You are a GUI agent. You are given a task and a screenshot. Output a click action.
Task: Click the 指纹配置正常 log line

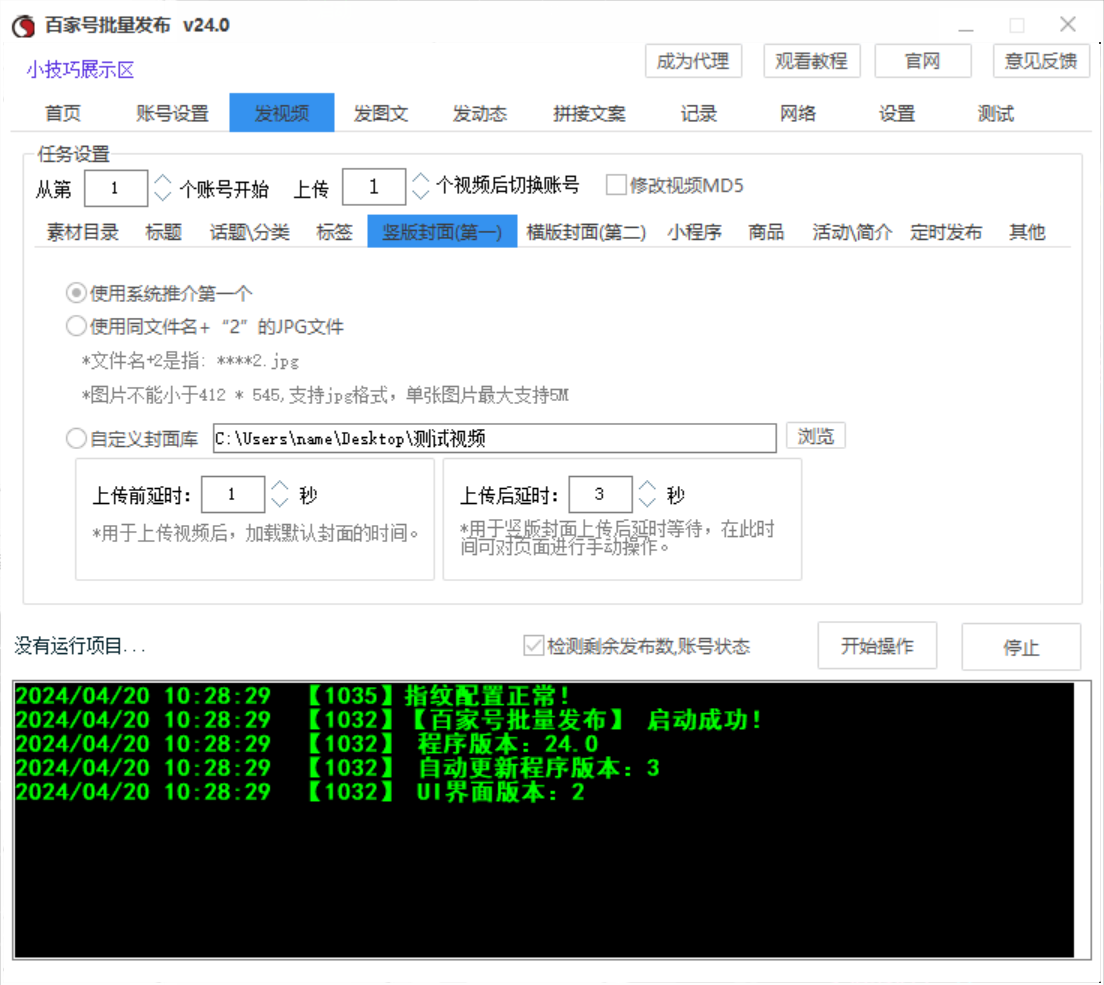[292, 696]
